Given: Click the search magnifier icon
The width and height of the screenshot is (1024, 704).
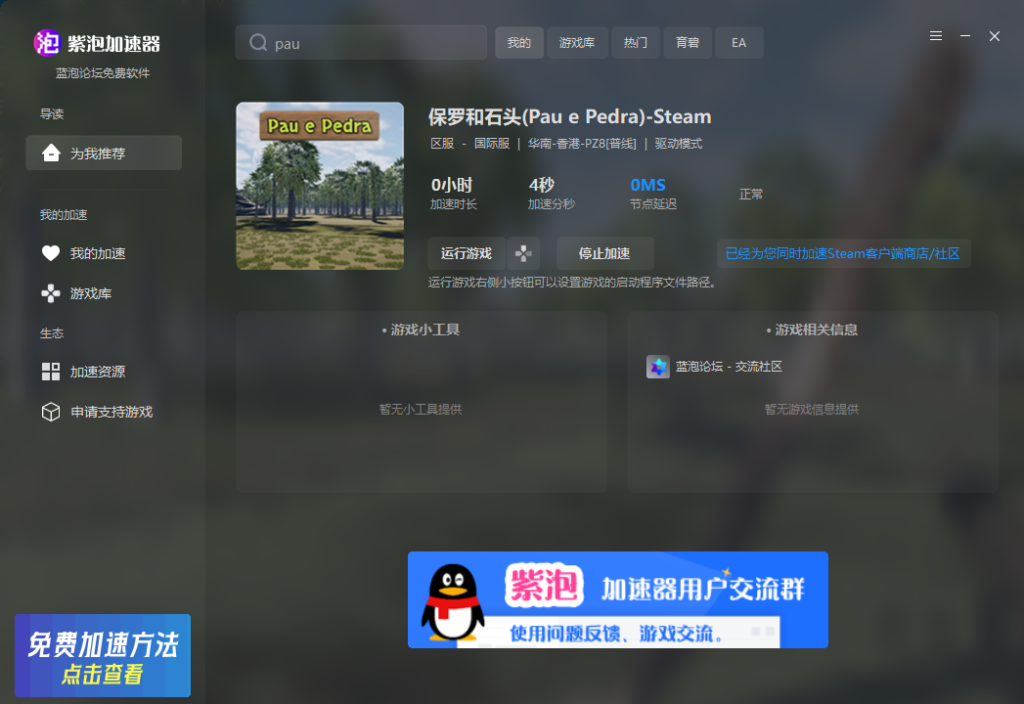Looking at the screenshot, I should point(258,42).
